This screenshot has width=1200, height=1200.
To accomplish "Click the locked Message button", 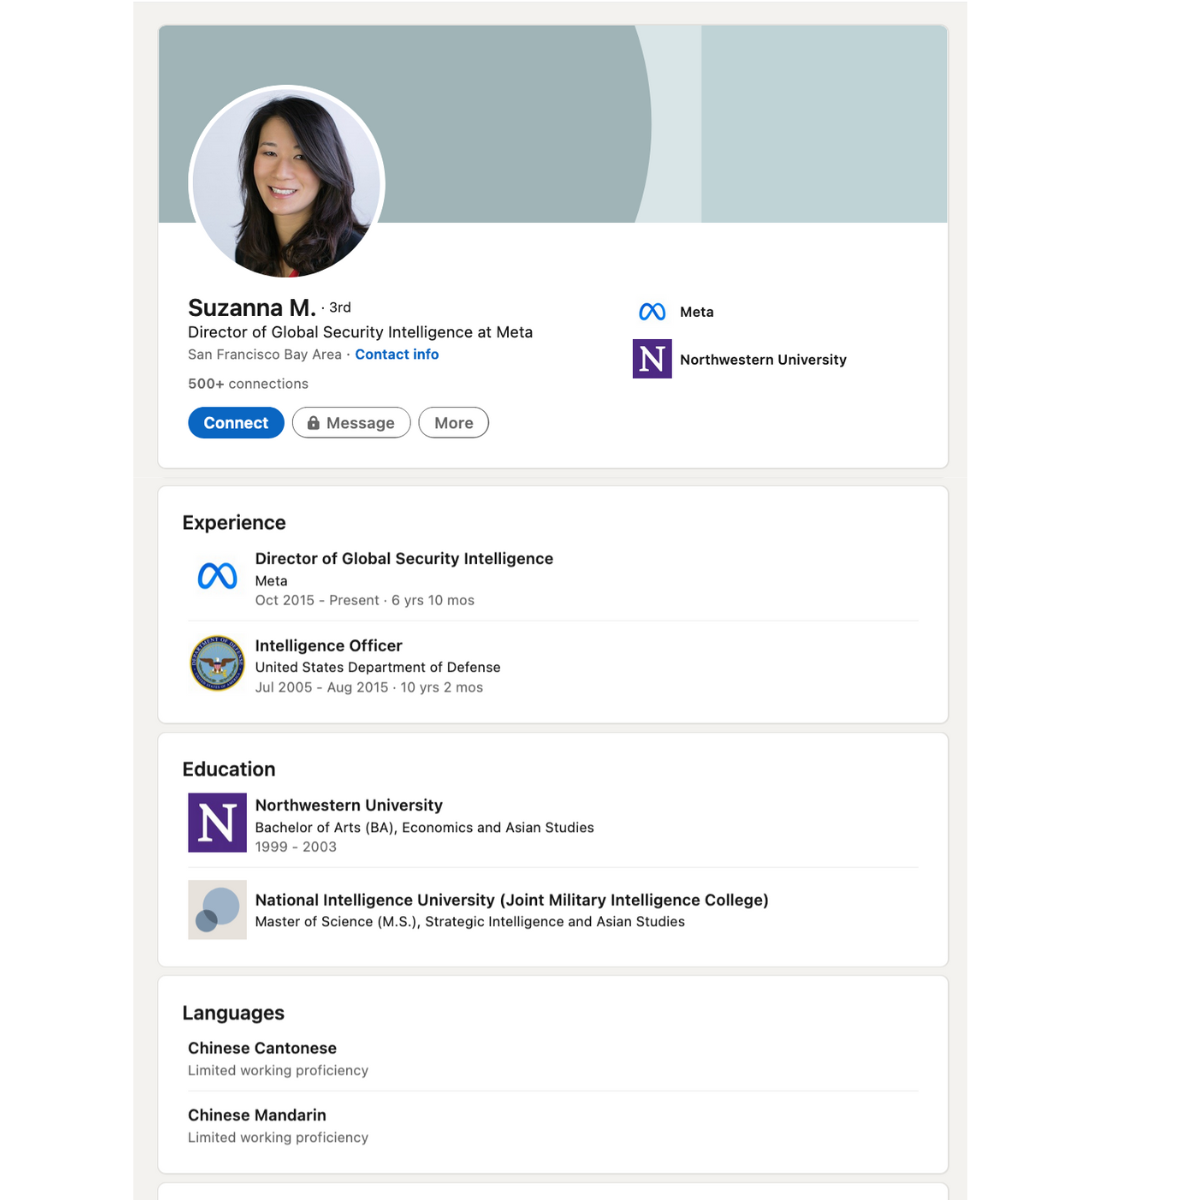I will pos(351,423).
